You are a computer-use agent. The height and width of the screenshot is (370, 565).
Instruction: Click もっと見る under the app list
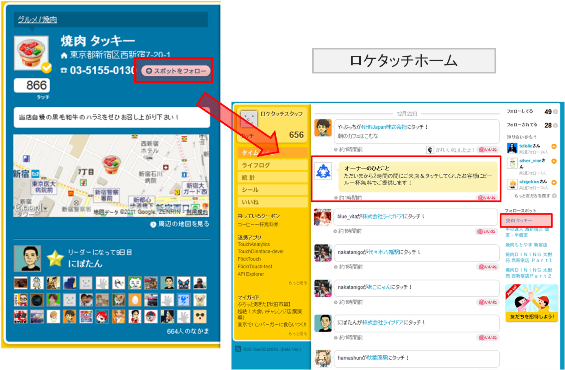pos(298,283)
